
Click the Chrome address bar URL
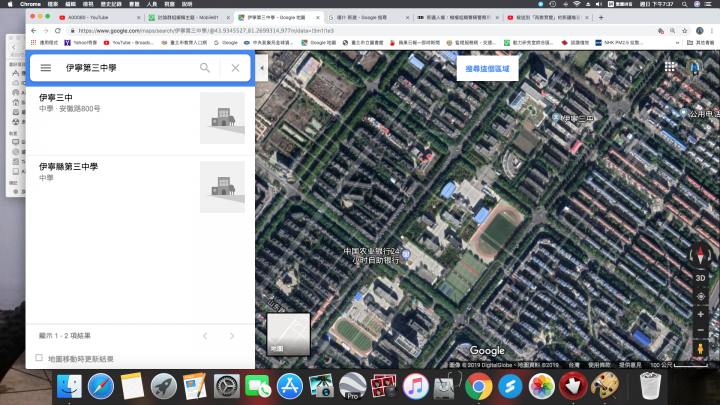[x=206, y=31]
